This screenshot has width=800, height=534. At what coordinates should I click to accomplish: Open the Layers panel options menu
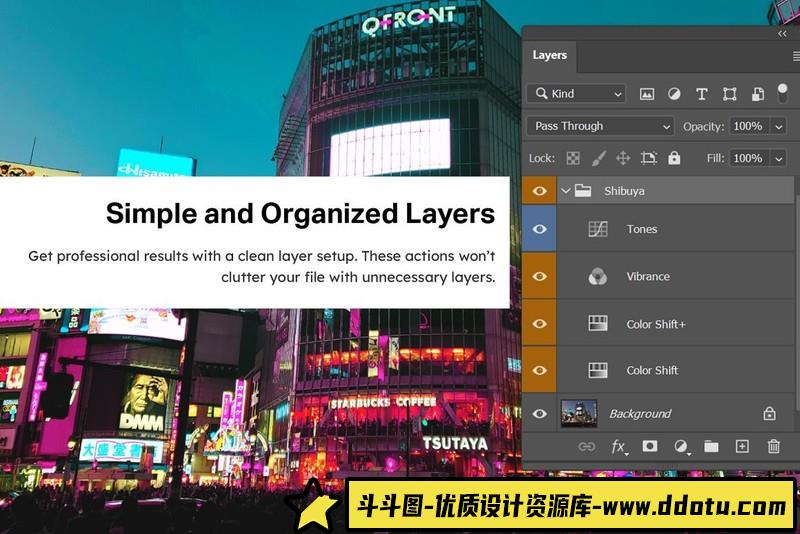pos(796,56)
